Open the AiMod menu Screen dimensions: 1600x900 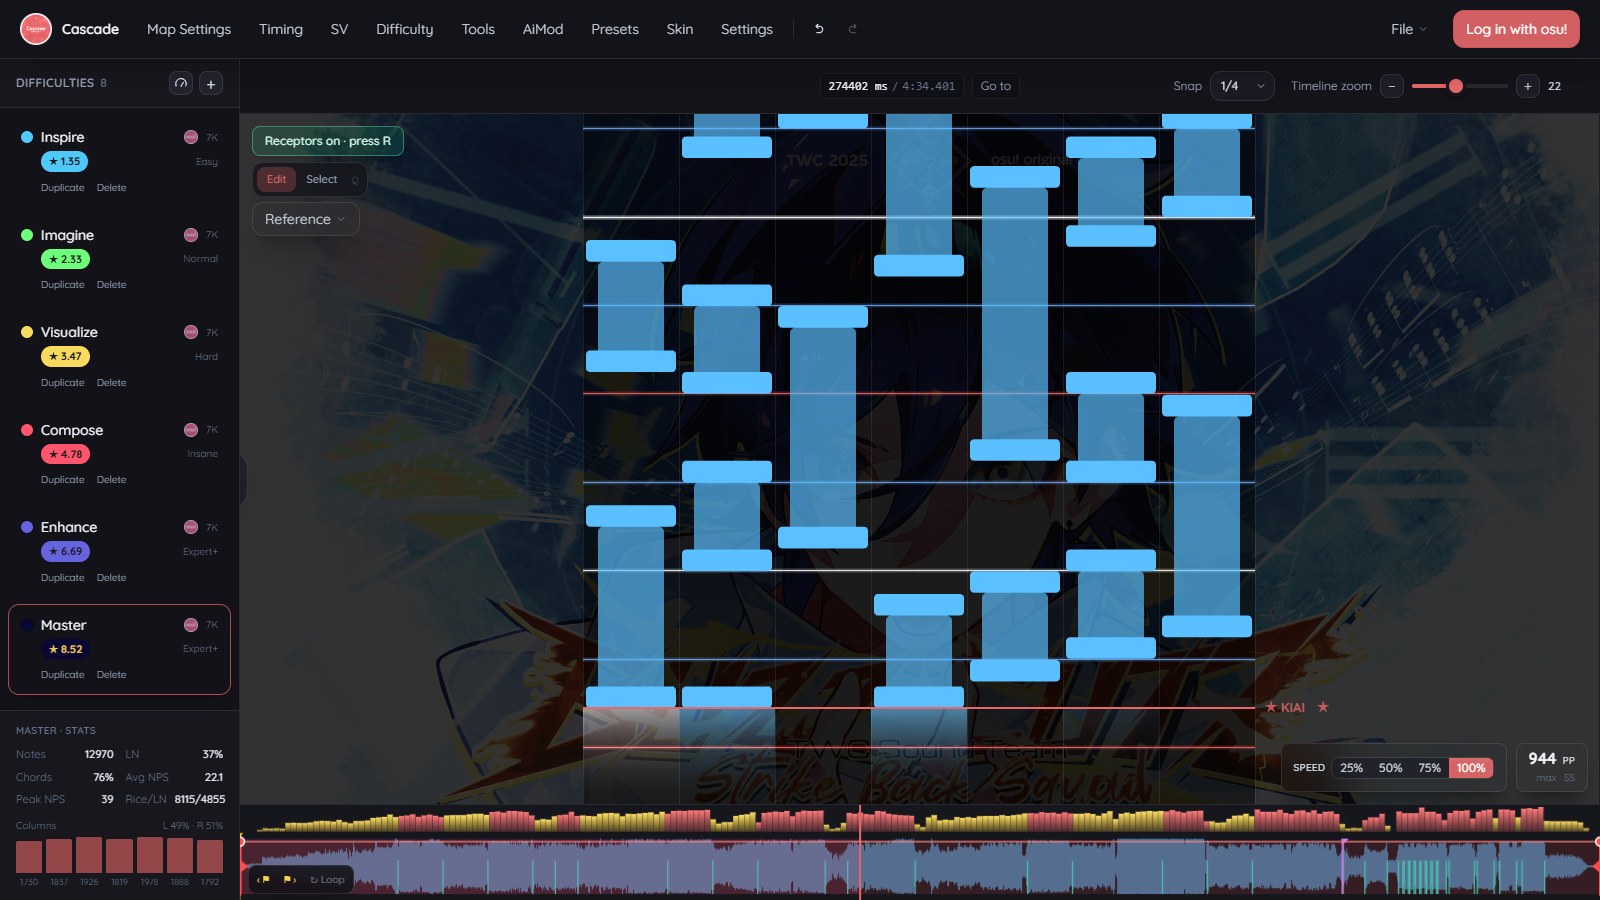543,29
